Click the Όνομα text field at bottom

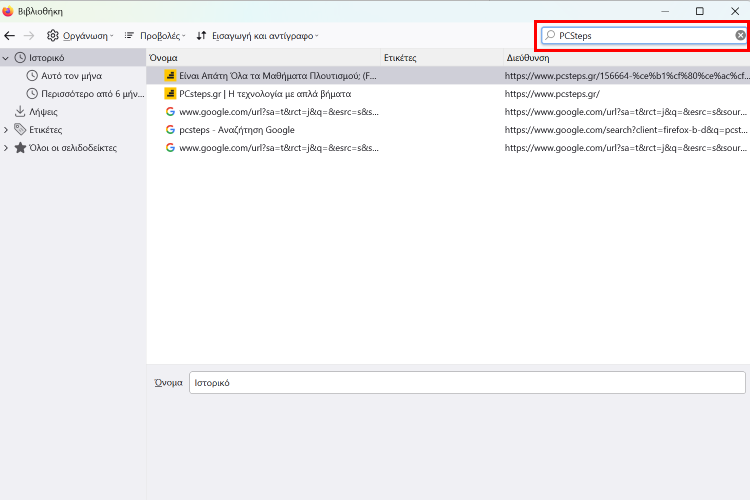tap(466, 383)
